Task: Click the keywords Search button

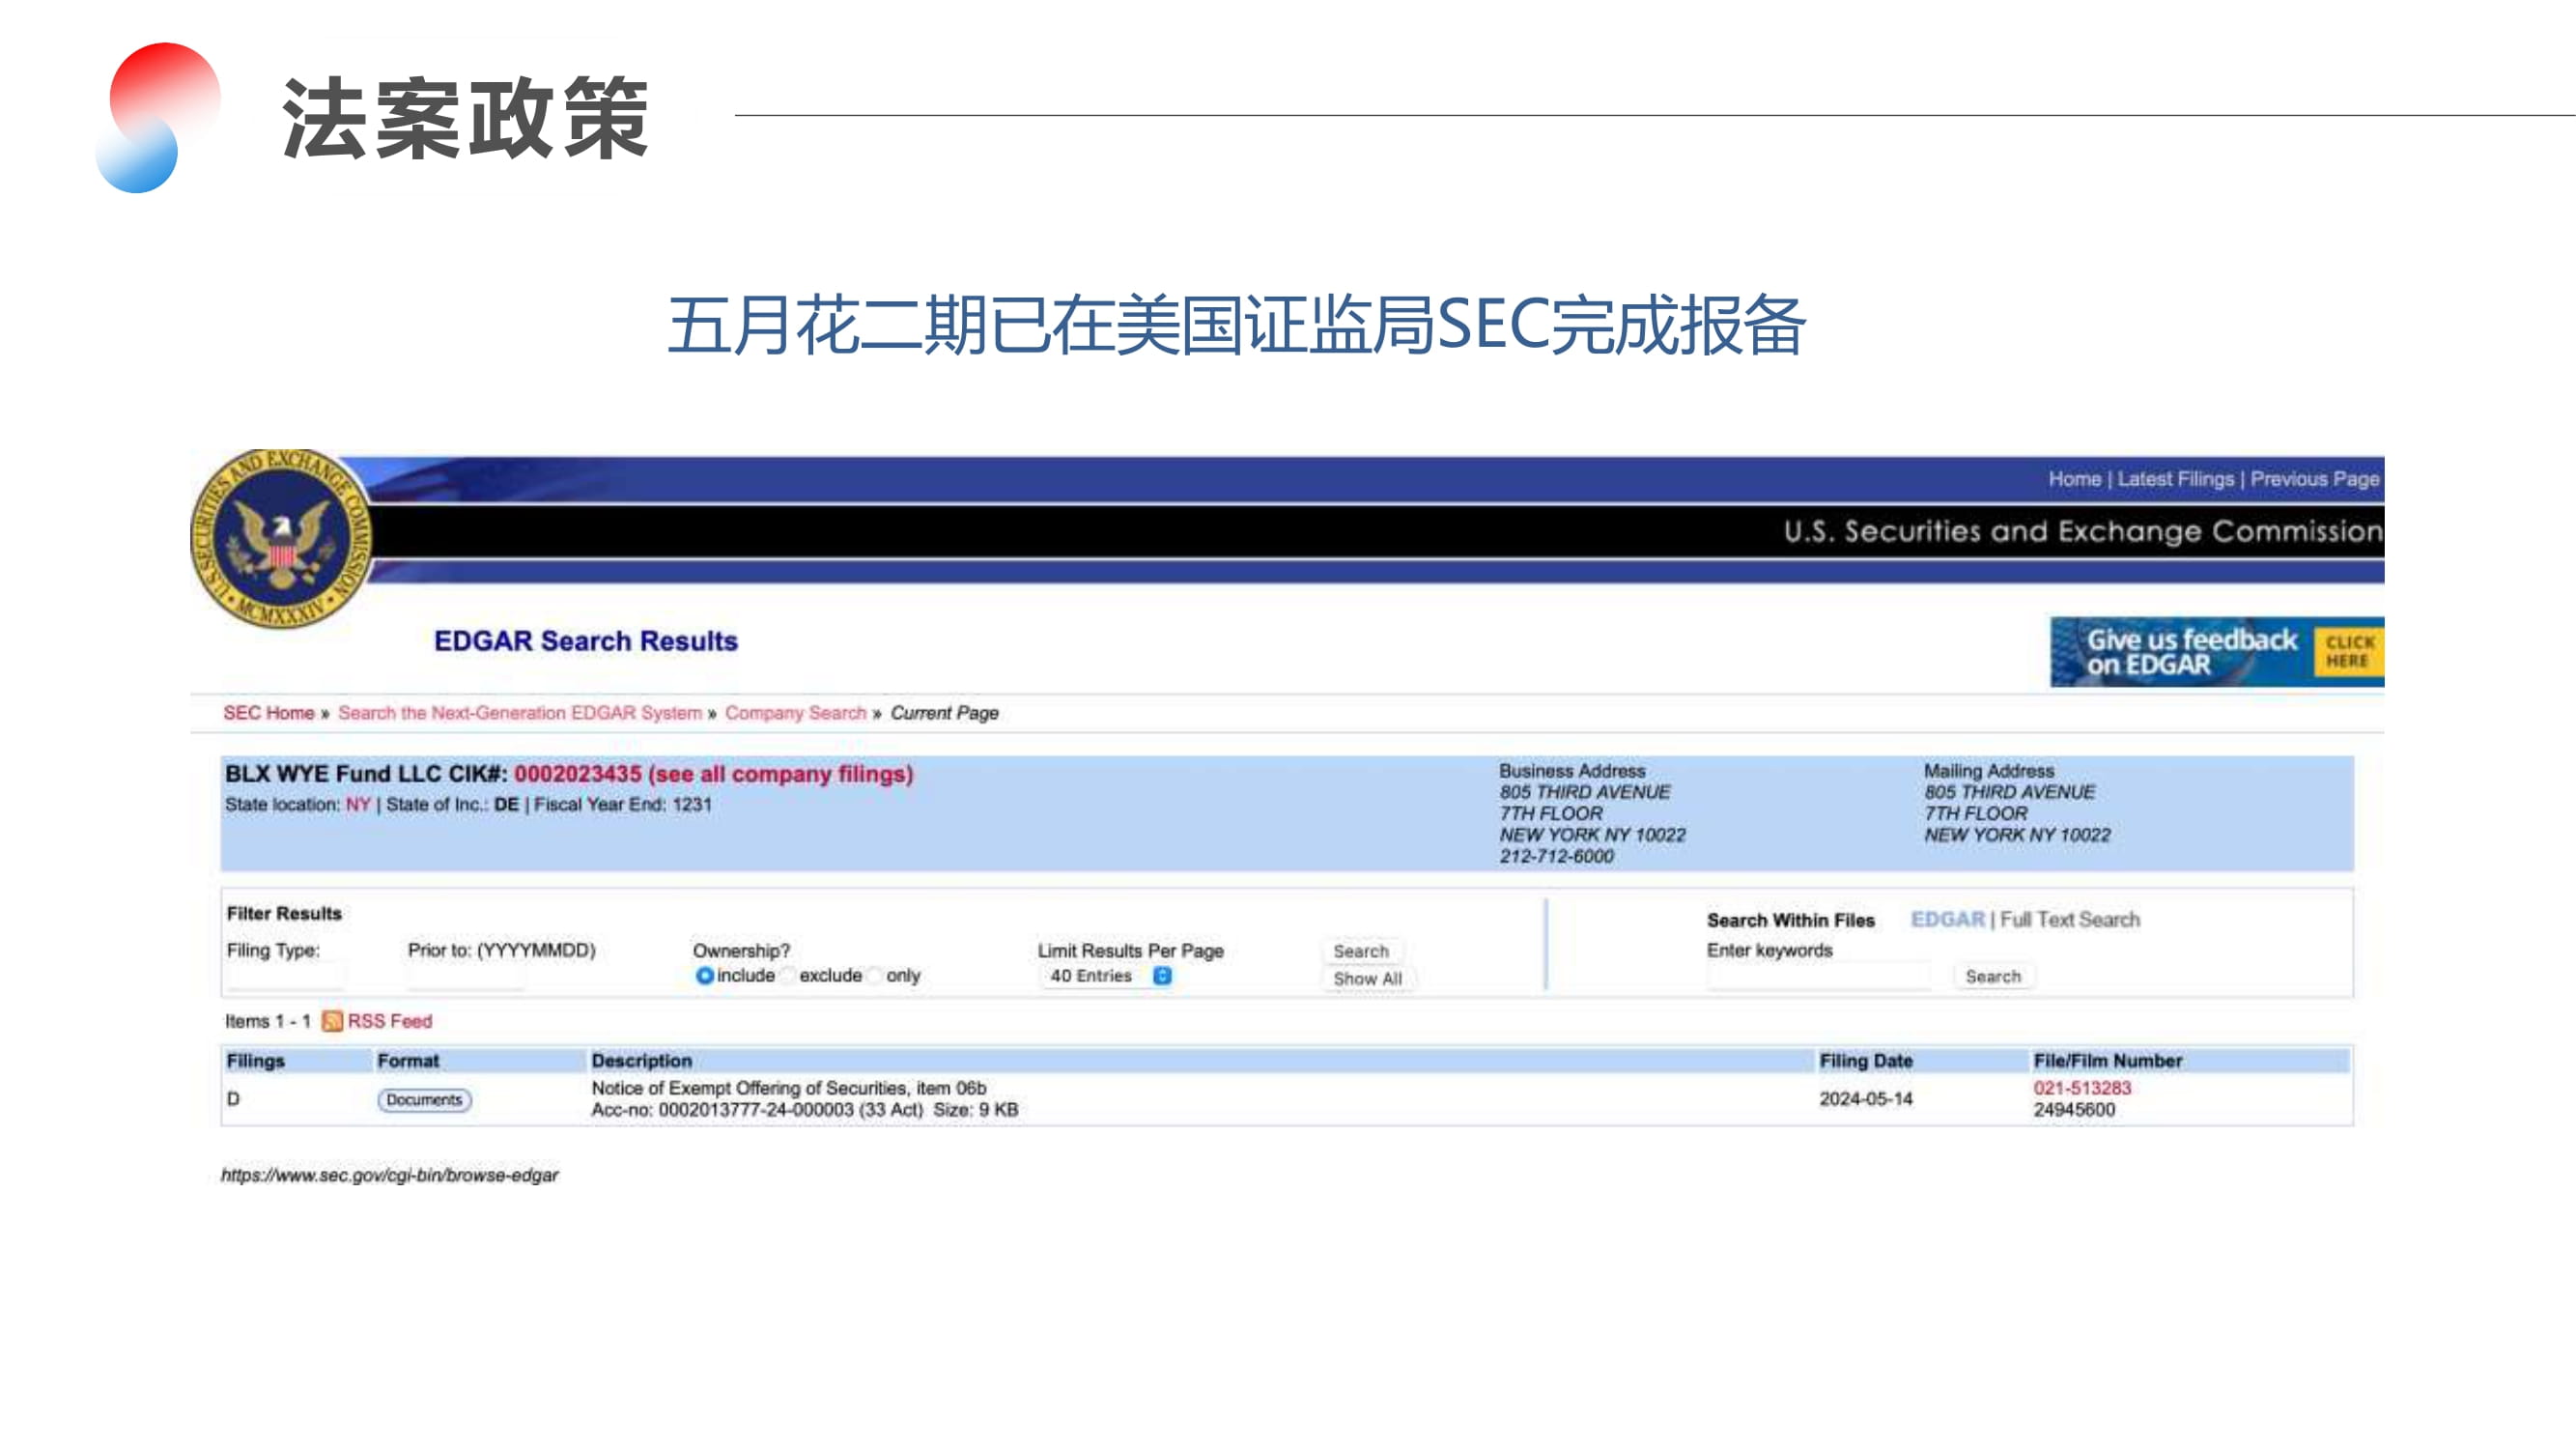Action: (x=1993, y=977)
